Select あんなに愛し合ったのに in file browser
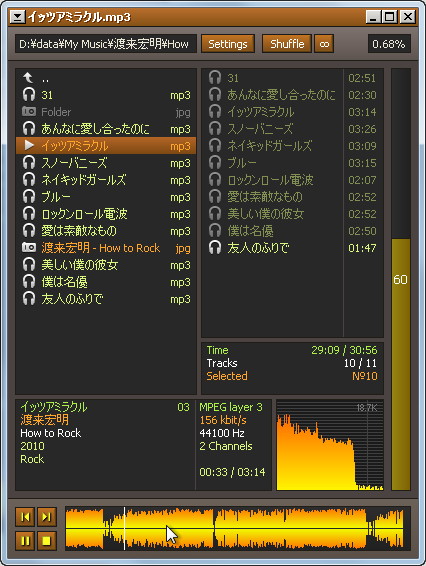 point(106,129)
